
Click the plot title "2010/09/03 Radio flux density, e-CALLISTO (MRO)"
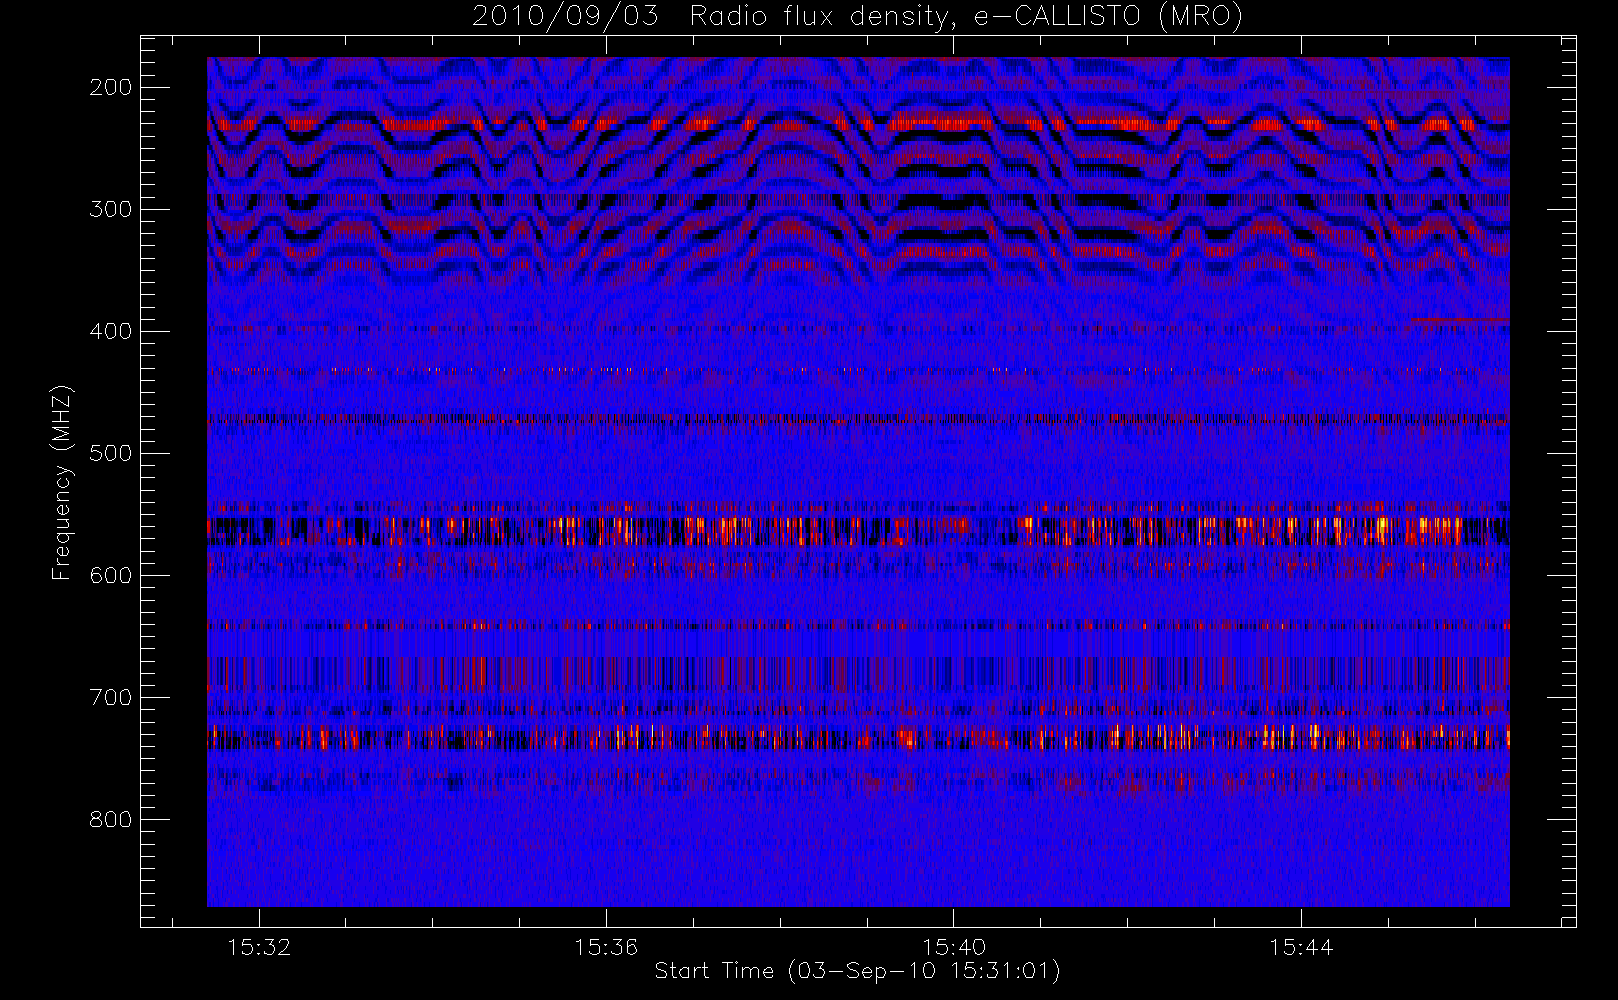point(857,17)
